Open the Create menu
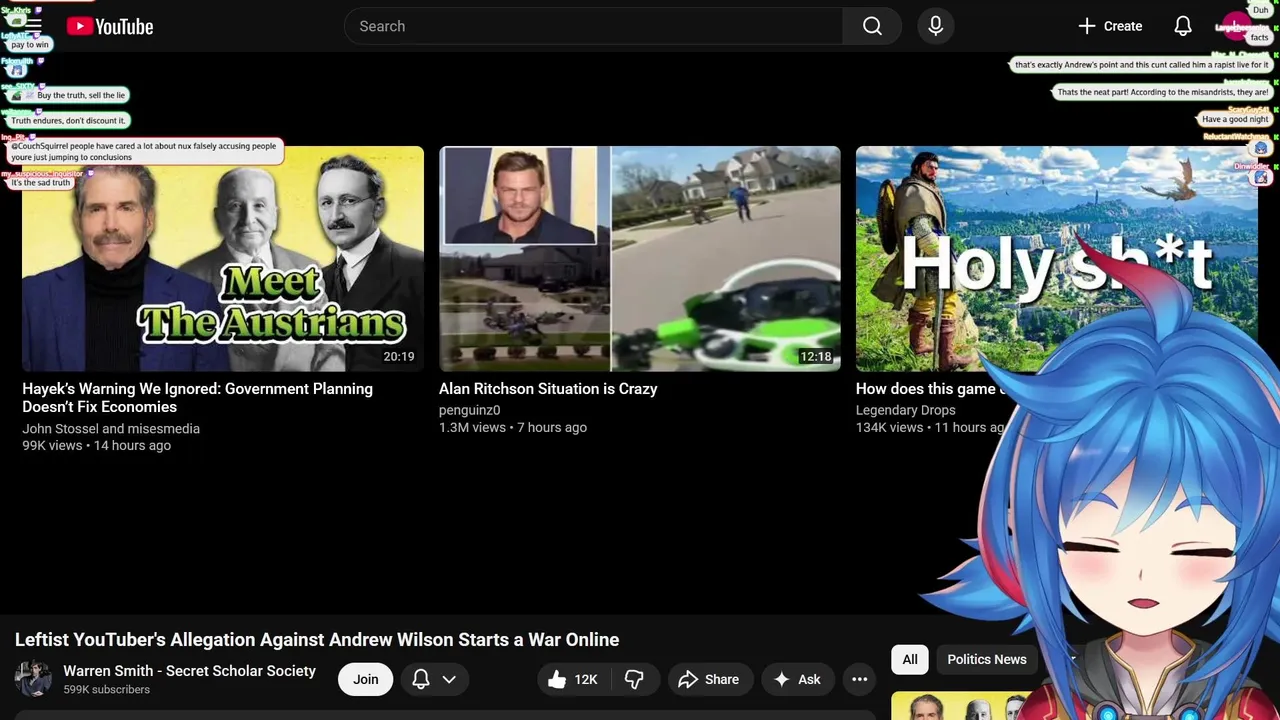 1110,26
